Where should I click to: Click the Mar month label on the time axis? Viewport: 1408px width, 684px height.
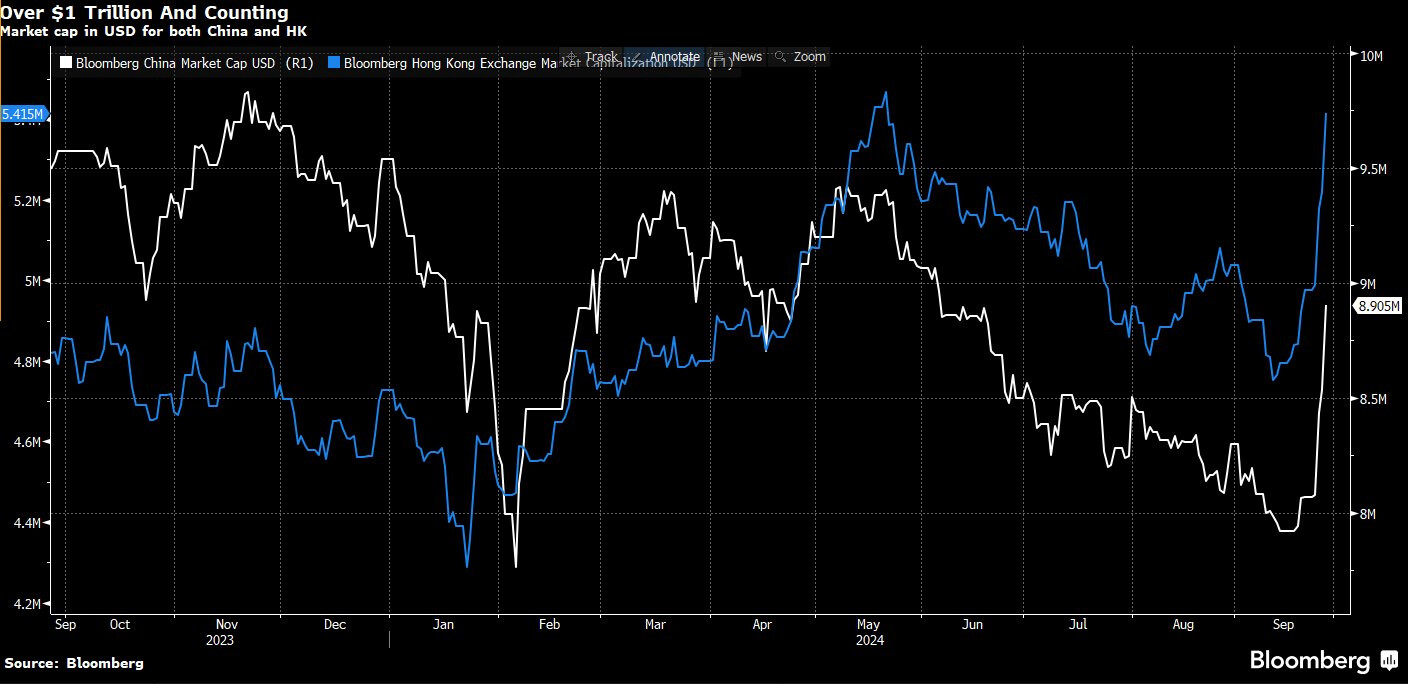coord(655,625)
